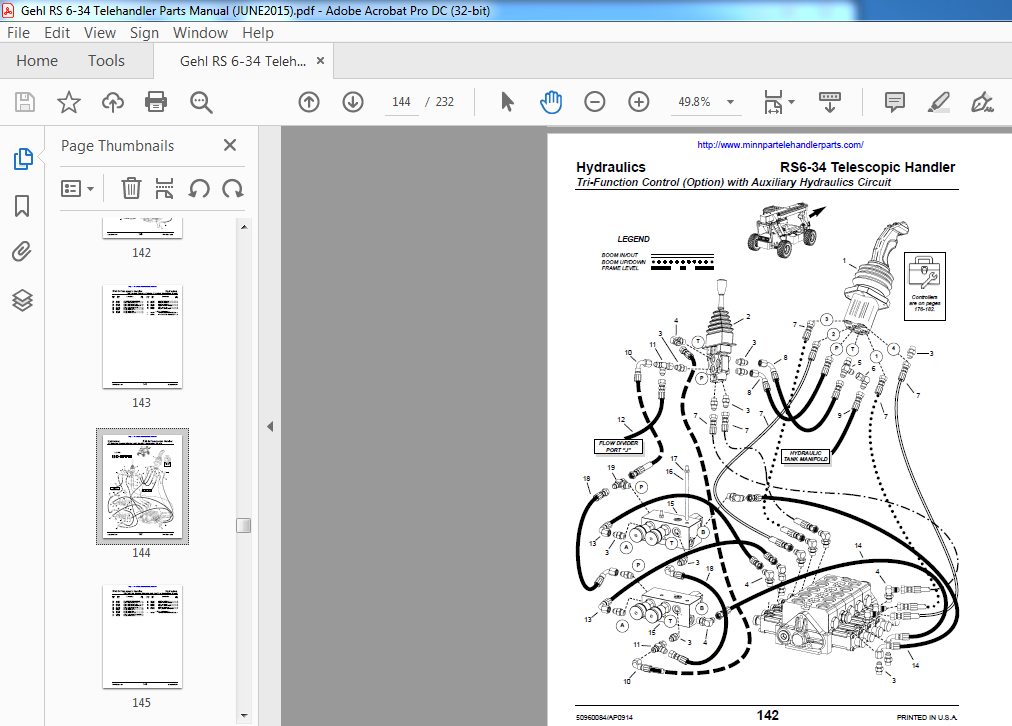Select page 143 thumbnail

(x=142, y=336)
